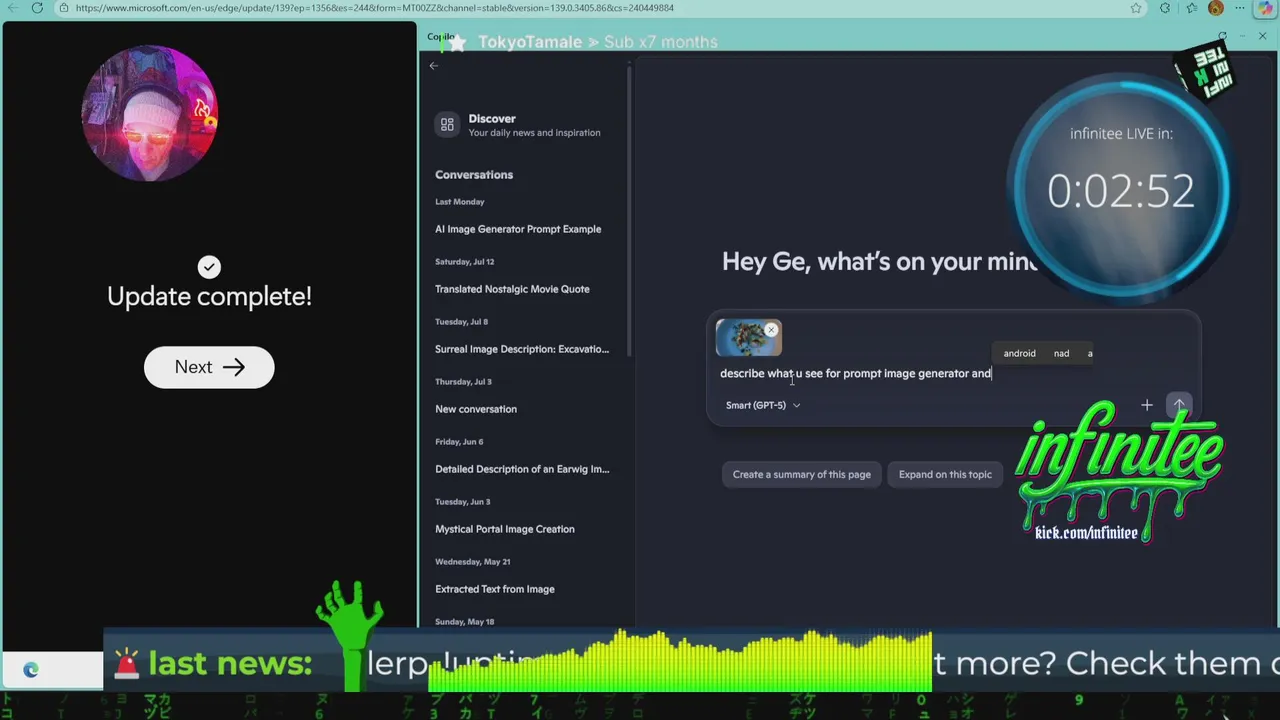Click the plus attach icon
1280x720 pixels.
point(1147,405)
